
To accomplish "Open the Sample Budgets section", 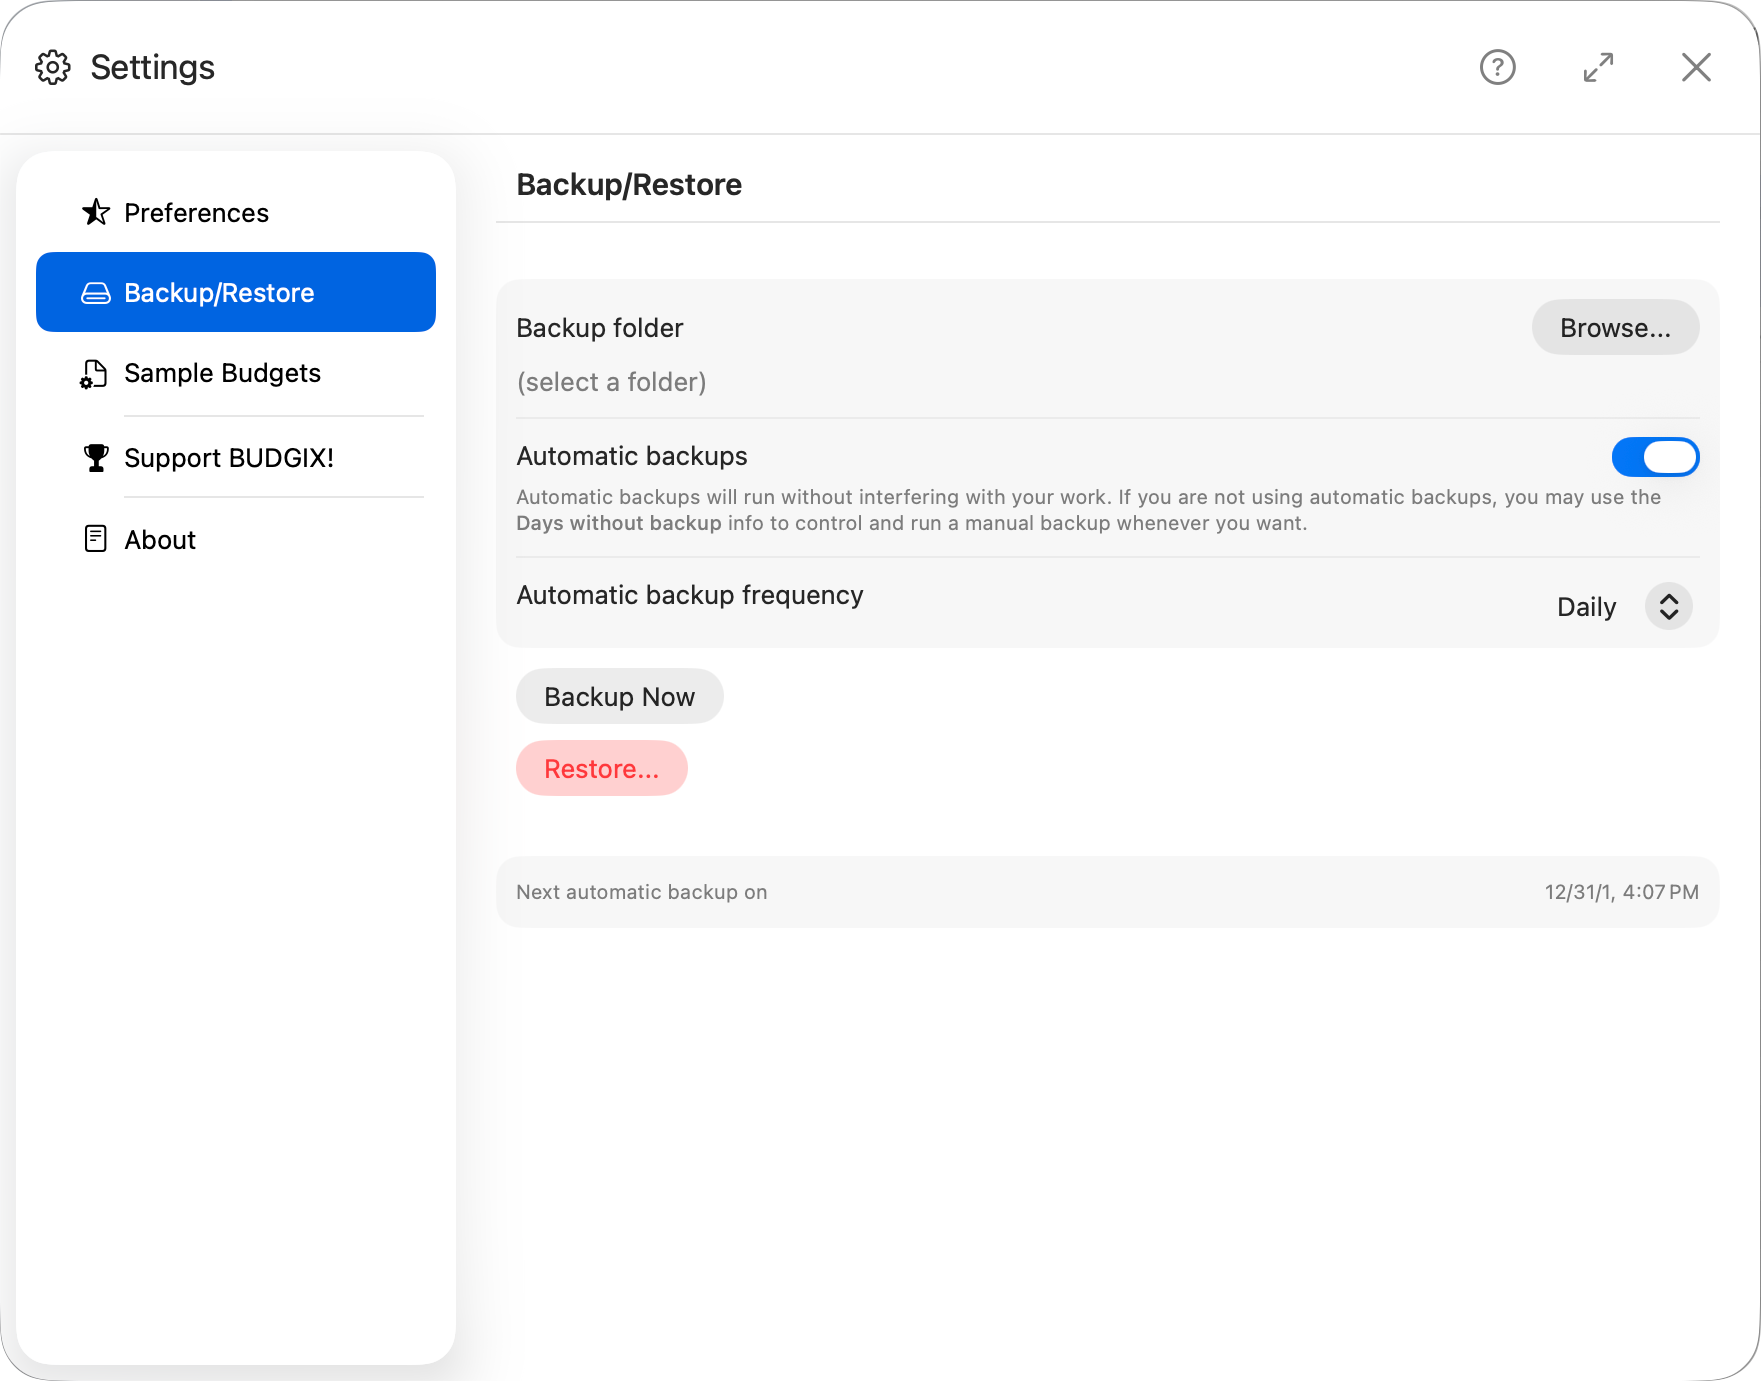I will click(x=222, y=373).
